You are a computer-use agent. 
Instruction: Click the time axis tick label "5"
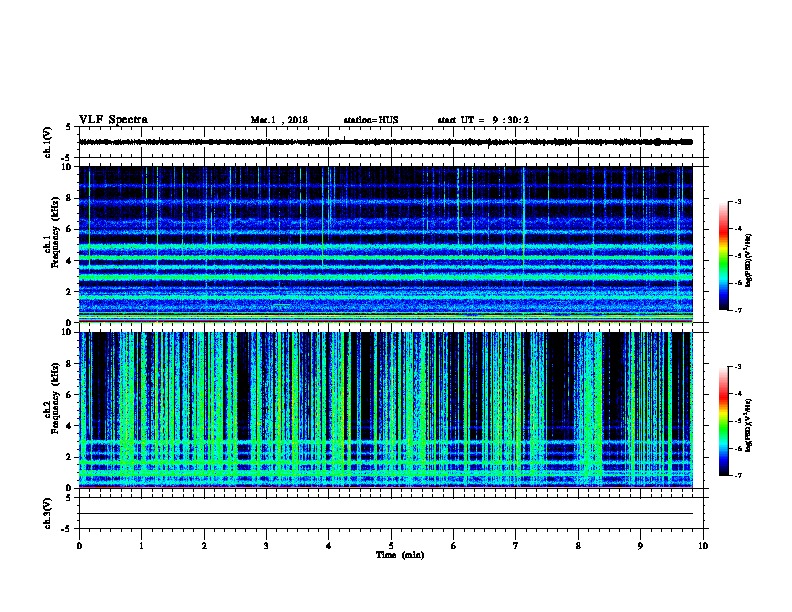click(x=391, y=546)
